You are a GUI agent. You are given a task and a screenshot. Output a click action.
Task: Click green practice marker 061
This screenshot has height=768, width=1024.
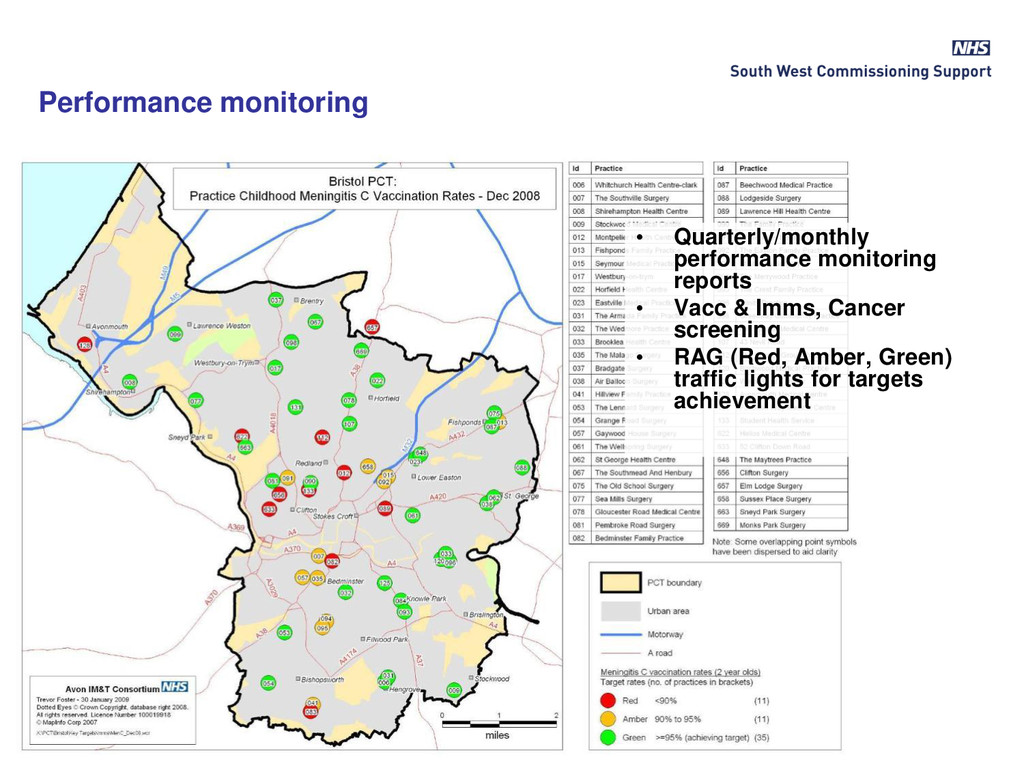point(412,515)
